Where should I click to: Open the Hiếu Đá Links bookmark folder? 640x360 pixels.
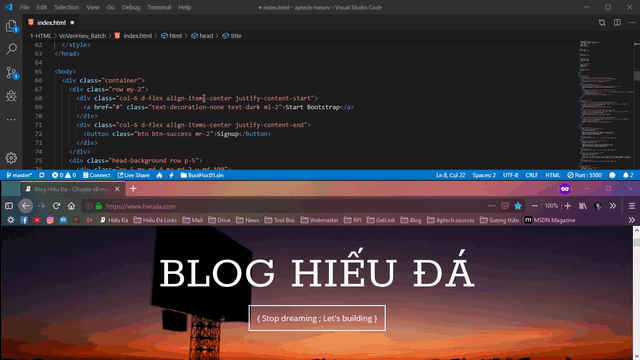tap(156, 220)
